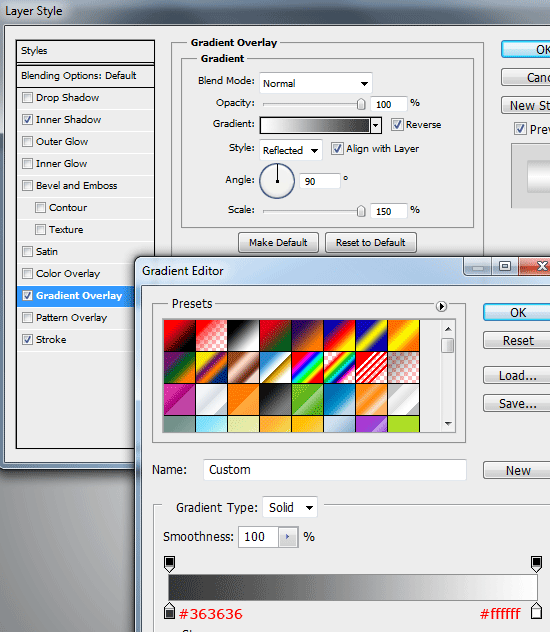
Task: Click the Scale slider handle
Action: (361, 211)
